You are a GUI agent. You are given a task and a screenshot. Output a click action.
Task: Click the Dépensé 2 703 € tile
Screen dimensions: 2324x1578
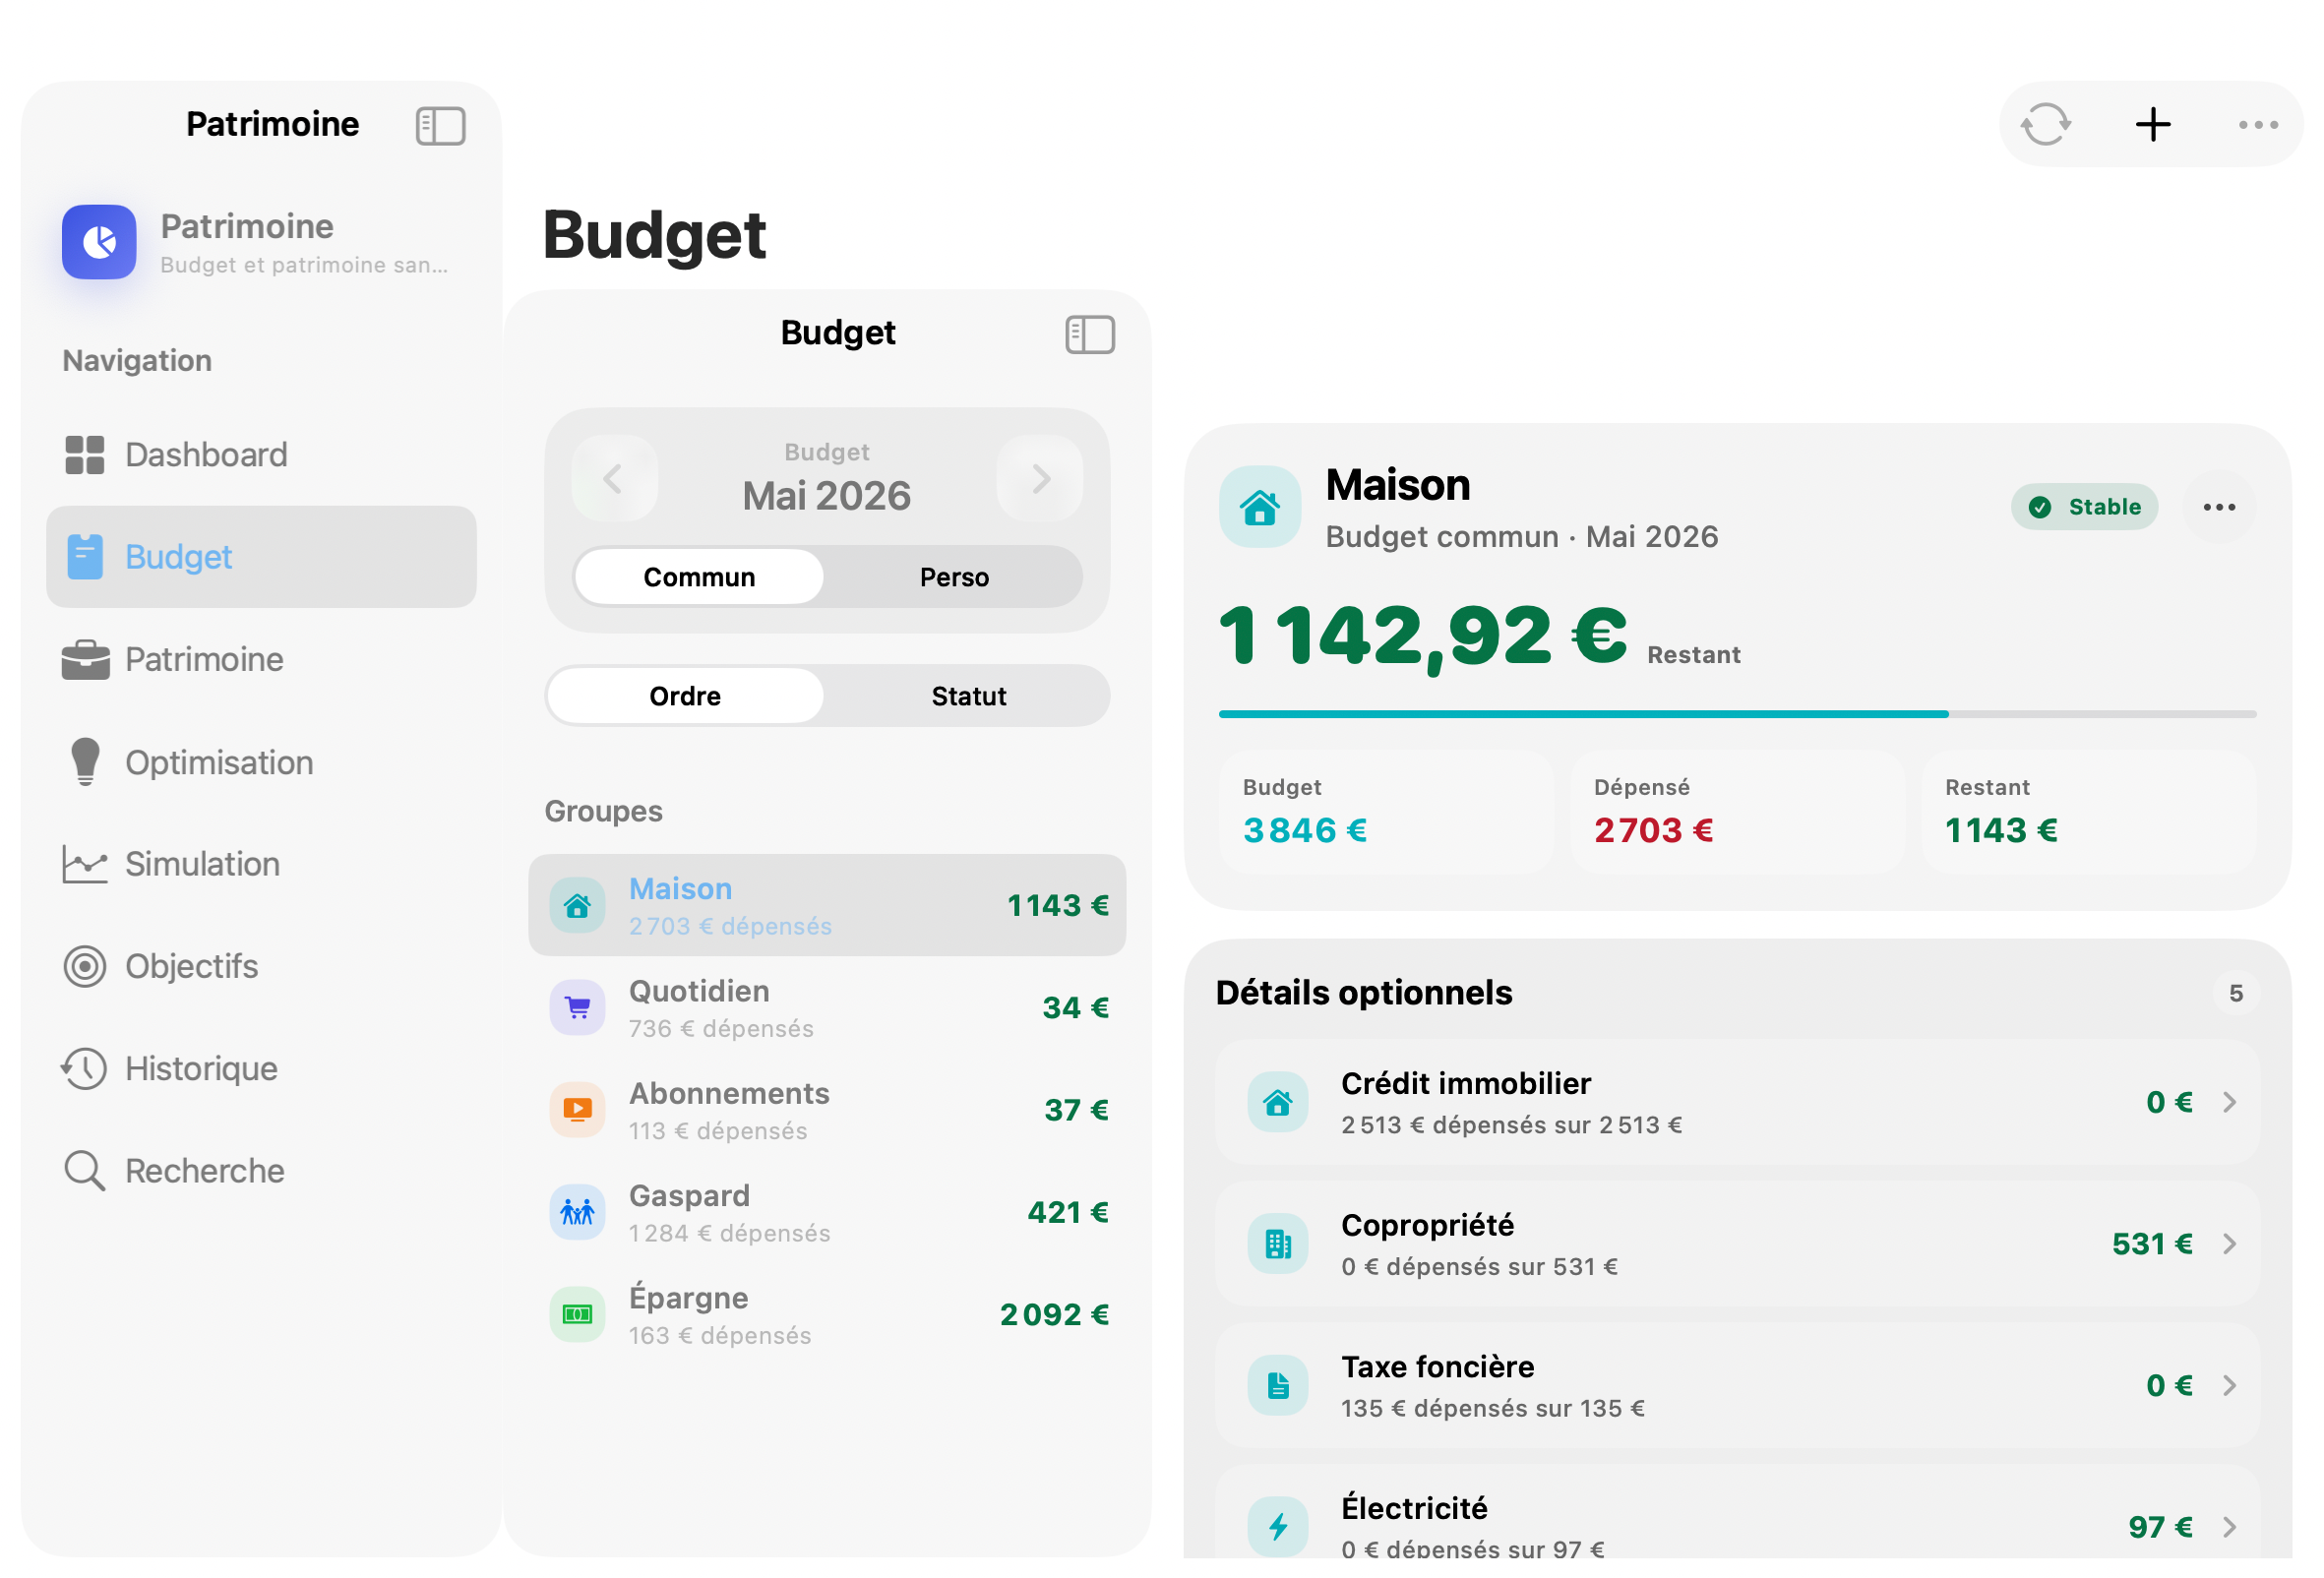1737,812
